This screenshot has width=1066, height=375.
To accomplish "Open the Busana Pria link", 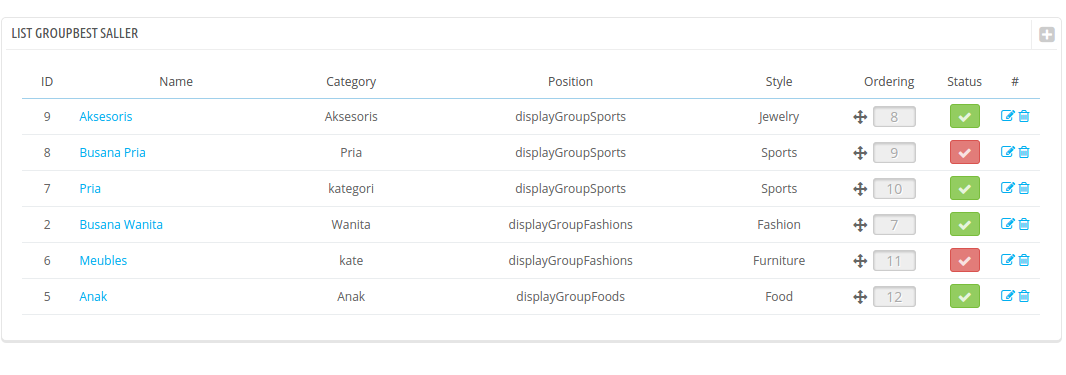I will click(x=112, y=153).
